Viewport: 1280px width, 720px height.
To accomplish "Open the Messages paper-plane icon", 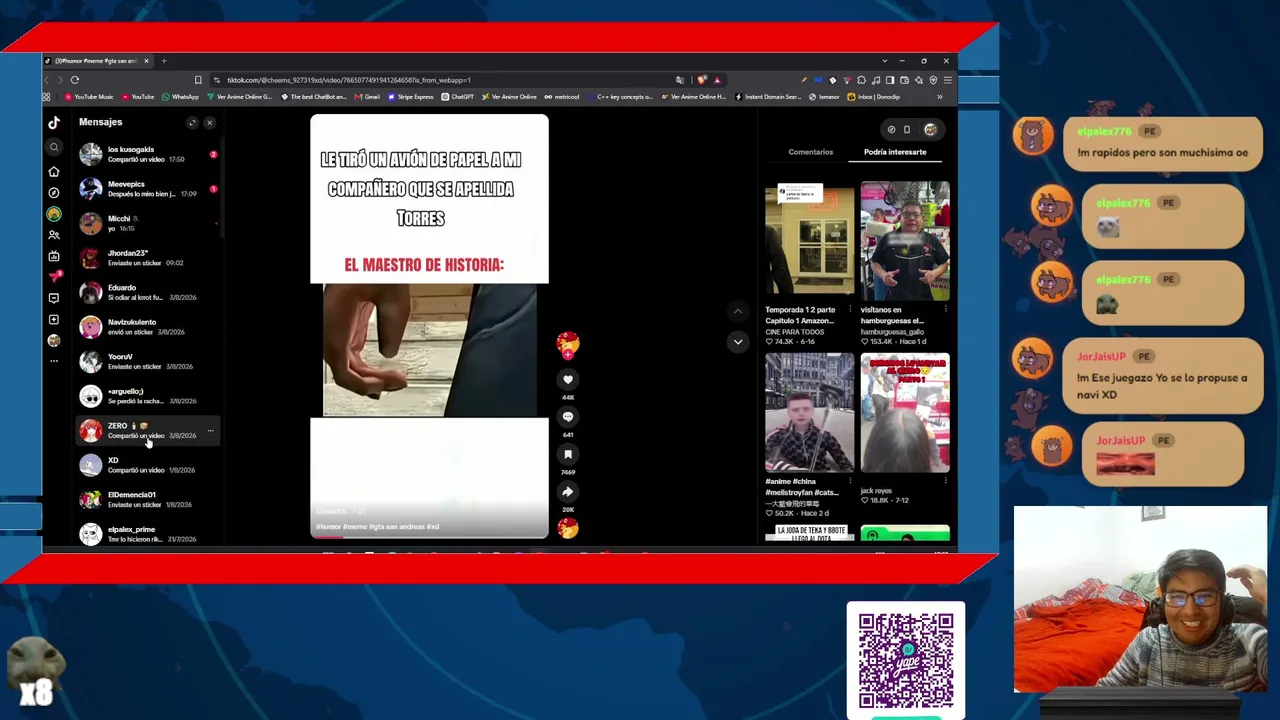I will pos(54,276).
